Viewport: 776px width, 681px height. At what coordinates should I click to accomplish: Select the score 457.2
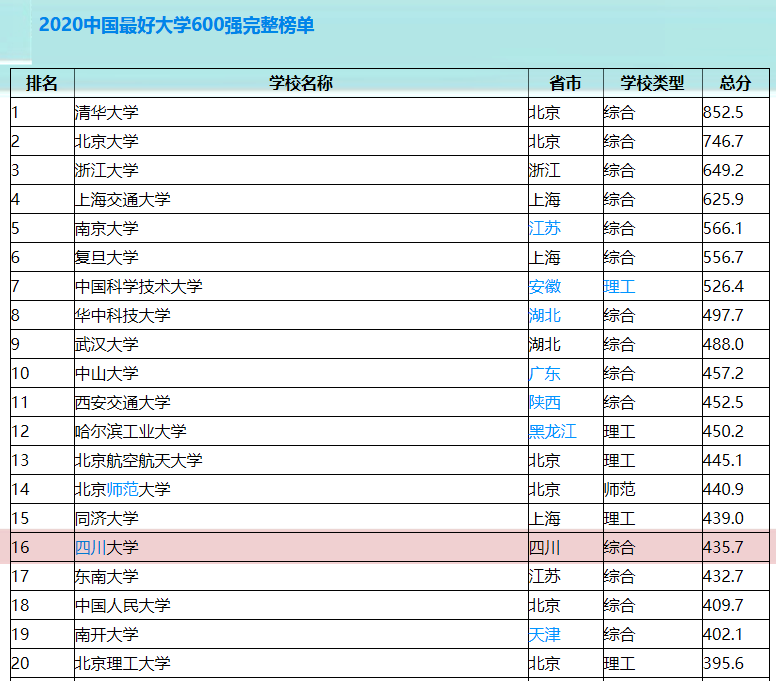click(x=723, y=374)
